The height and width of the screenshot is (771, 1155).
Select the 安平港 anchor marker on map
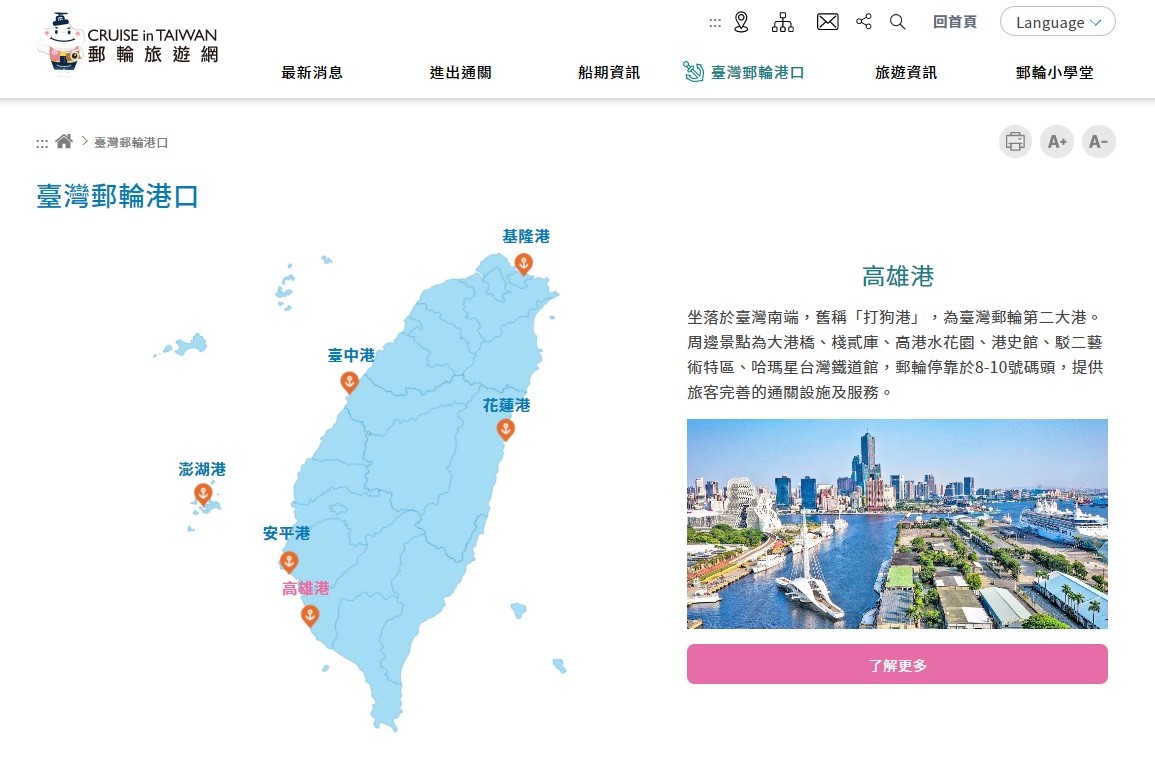289,562
